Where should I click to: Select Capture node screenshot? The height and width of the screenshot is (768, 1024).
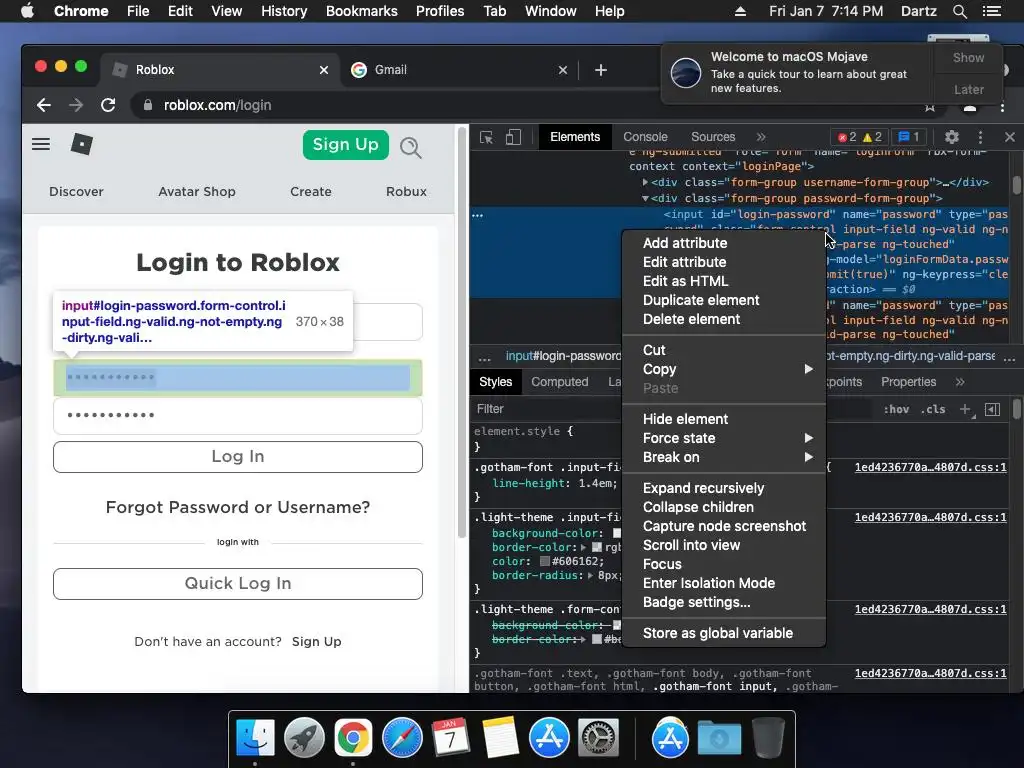coord(724,526)
